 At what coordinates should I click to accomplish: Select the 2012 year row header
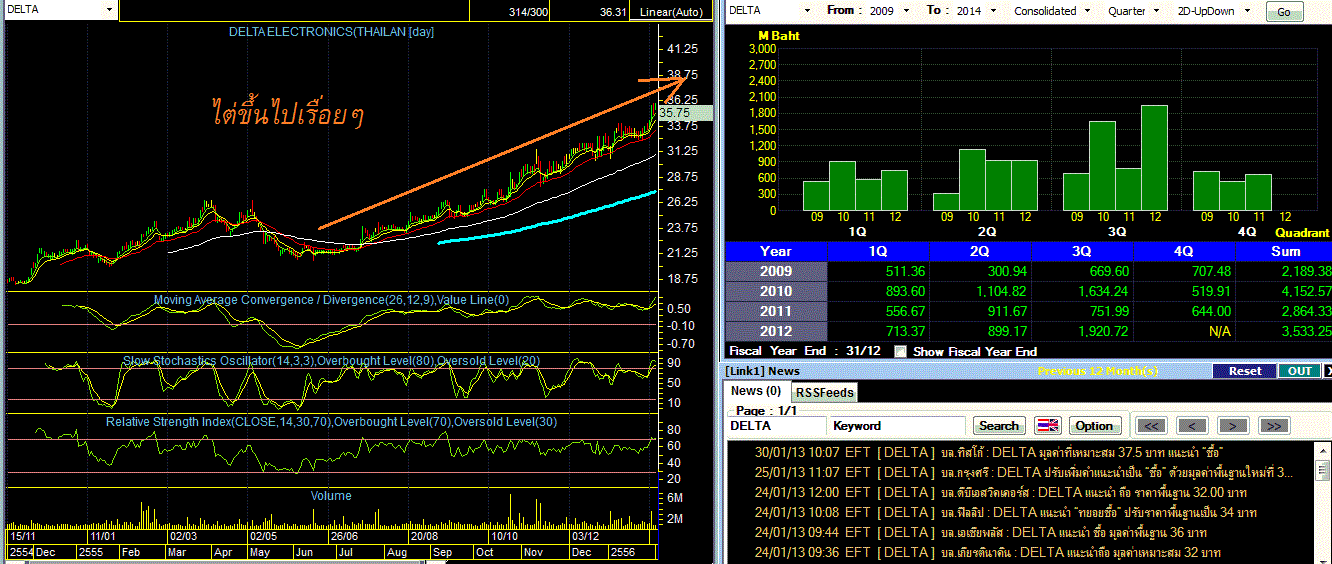(x=776, y=331)
